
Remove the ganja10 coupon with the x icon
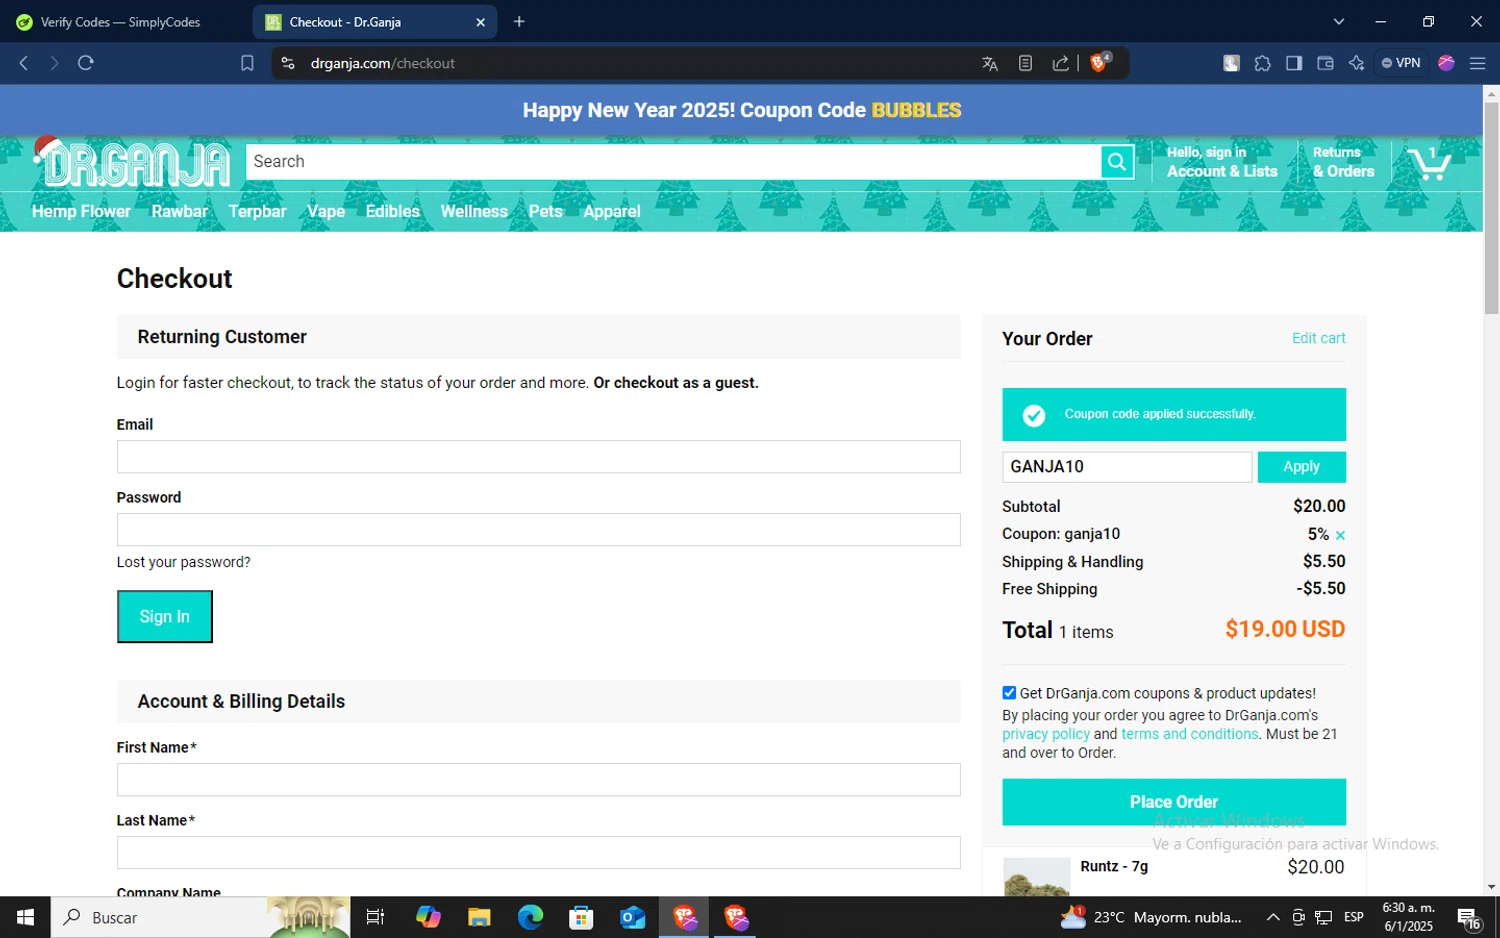pyautogui.click(x=1340, y=536)
